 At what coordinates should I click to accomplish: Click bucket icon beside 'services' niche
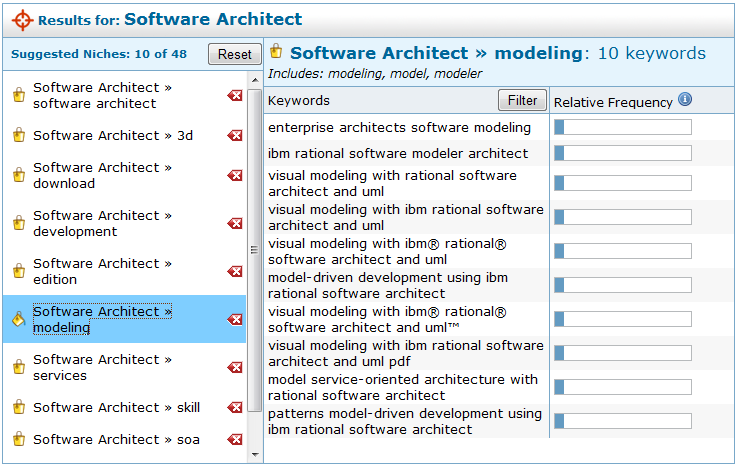tap(19, 367)
